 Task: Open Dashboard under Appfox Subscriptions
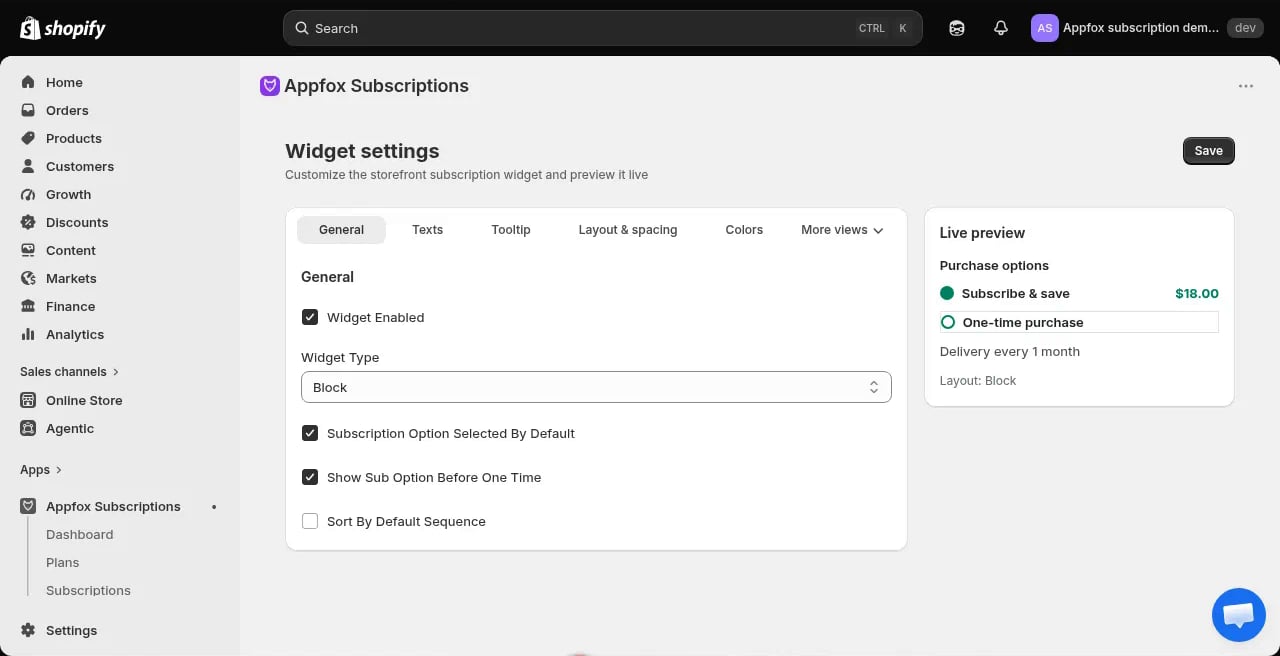coord(80,534)
